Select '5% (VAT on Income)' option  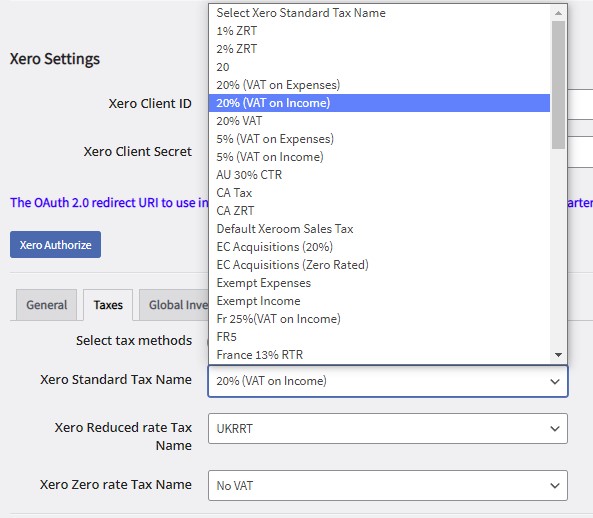coord(379,157)
